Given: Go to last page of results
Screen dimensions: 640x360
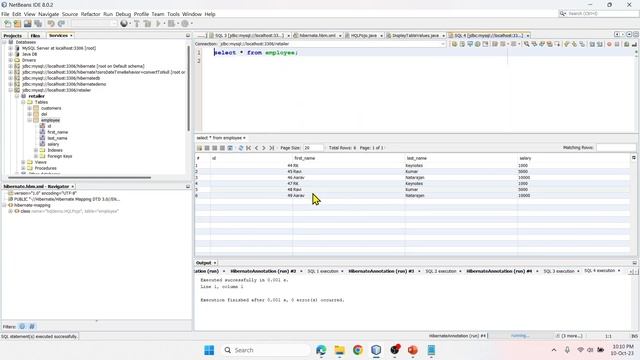Looking at the screenshot, I should [271, 148].
